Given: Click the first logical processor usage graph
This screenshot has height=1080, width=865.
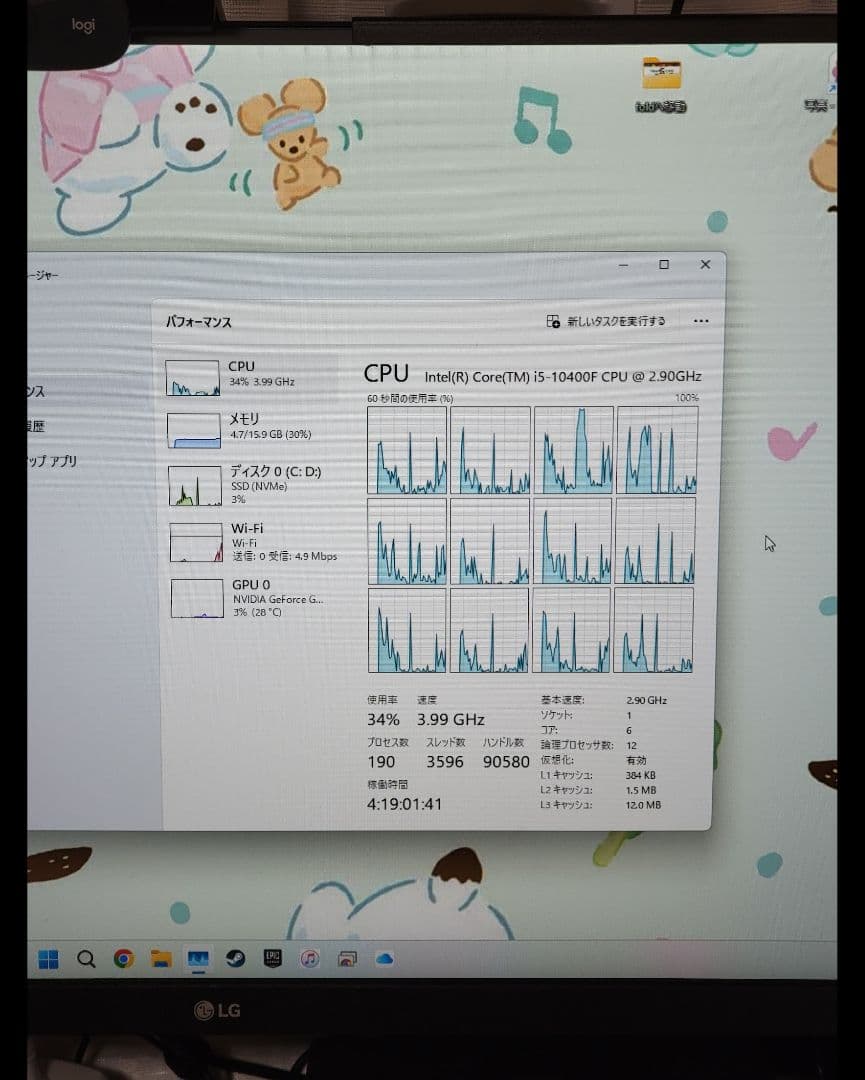Looking at the screenshot, I should pyautogui.click(x=407, y=450).
